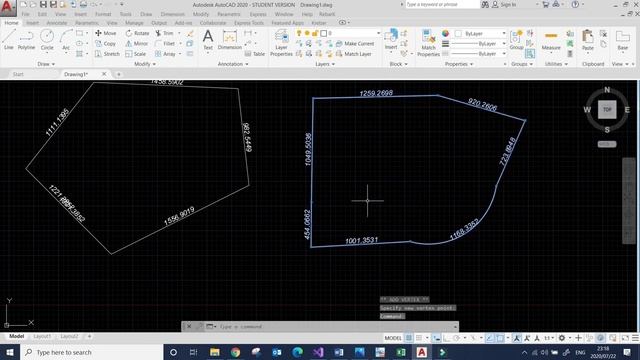The height and width of the screenshot is (360, 640).
Task: Click Make Current layer button
Action: click(355, 43)
